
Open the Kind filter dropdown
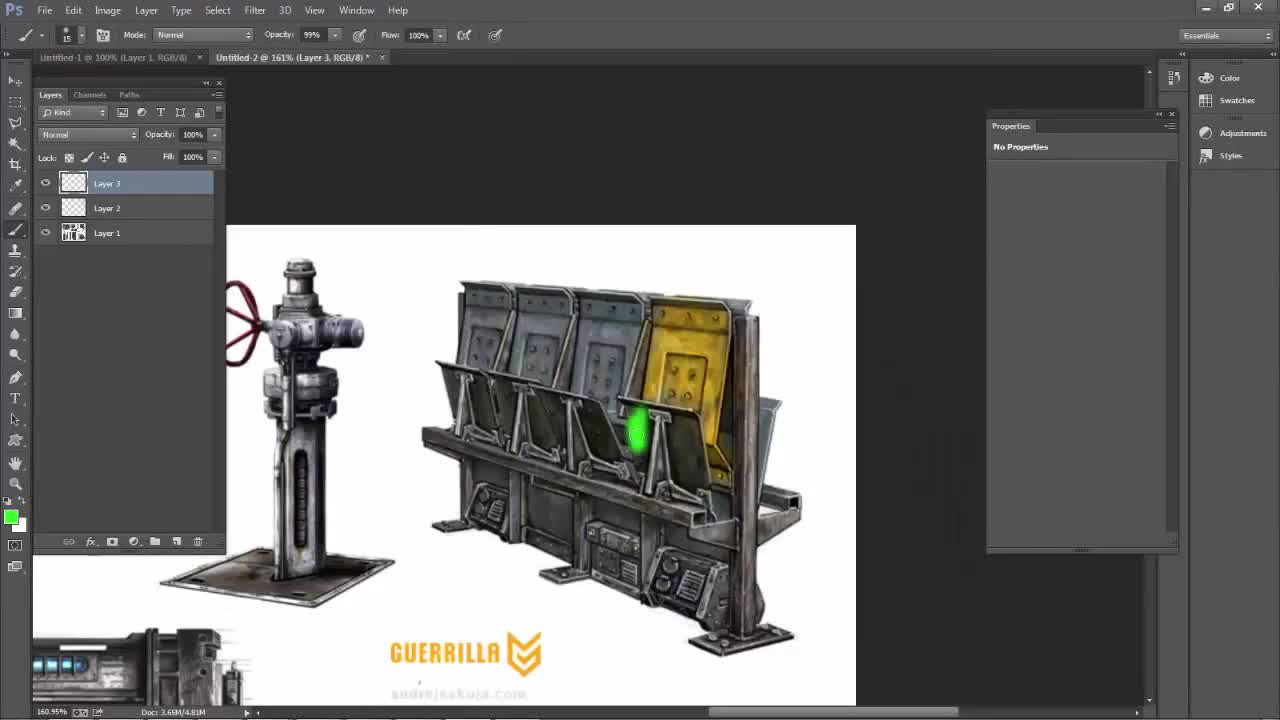pyautogui.click(x=73, y=113)
